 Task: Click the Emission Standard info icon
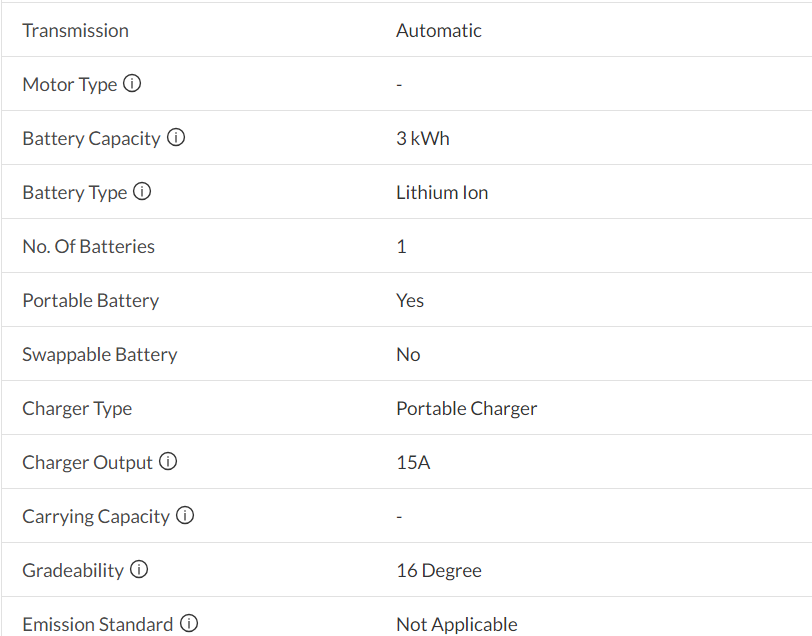coord(189,624)
